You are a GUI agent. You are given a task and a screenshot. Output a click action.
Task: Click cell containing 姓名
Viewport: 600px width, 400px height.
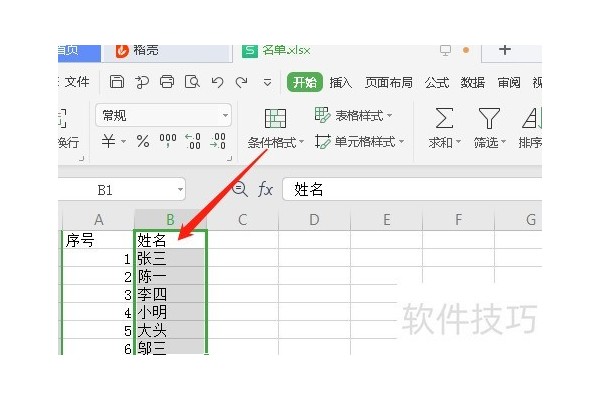[x=170, y=240]
